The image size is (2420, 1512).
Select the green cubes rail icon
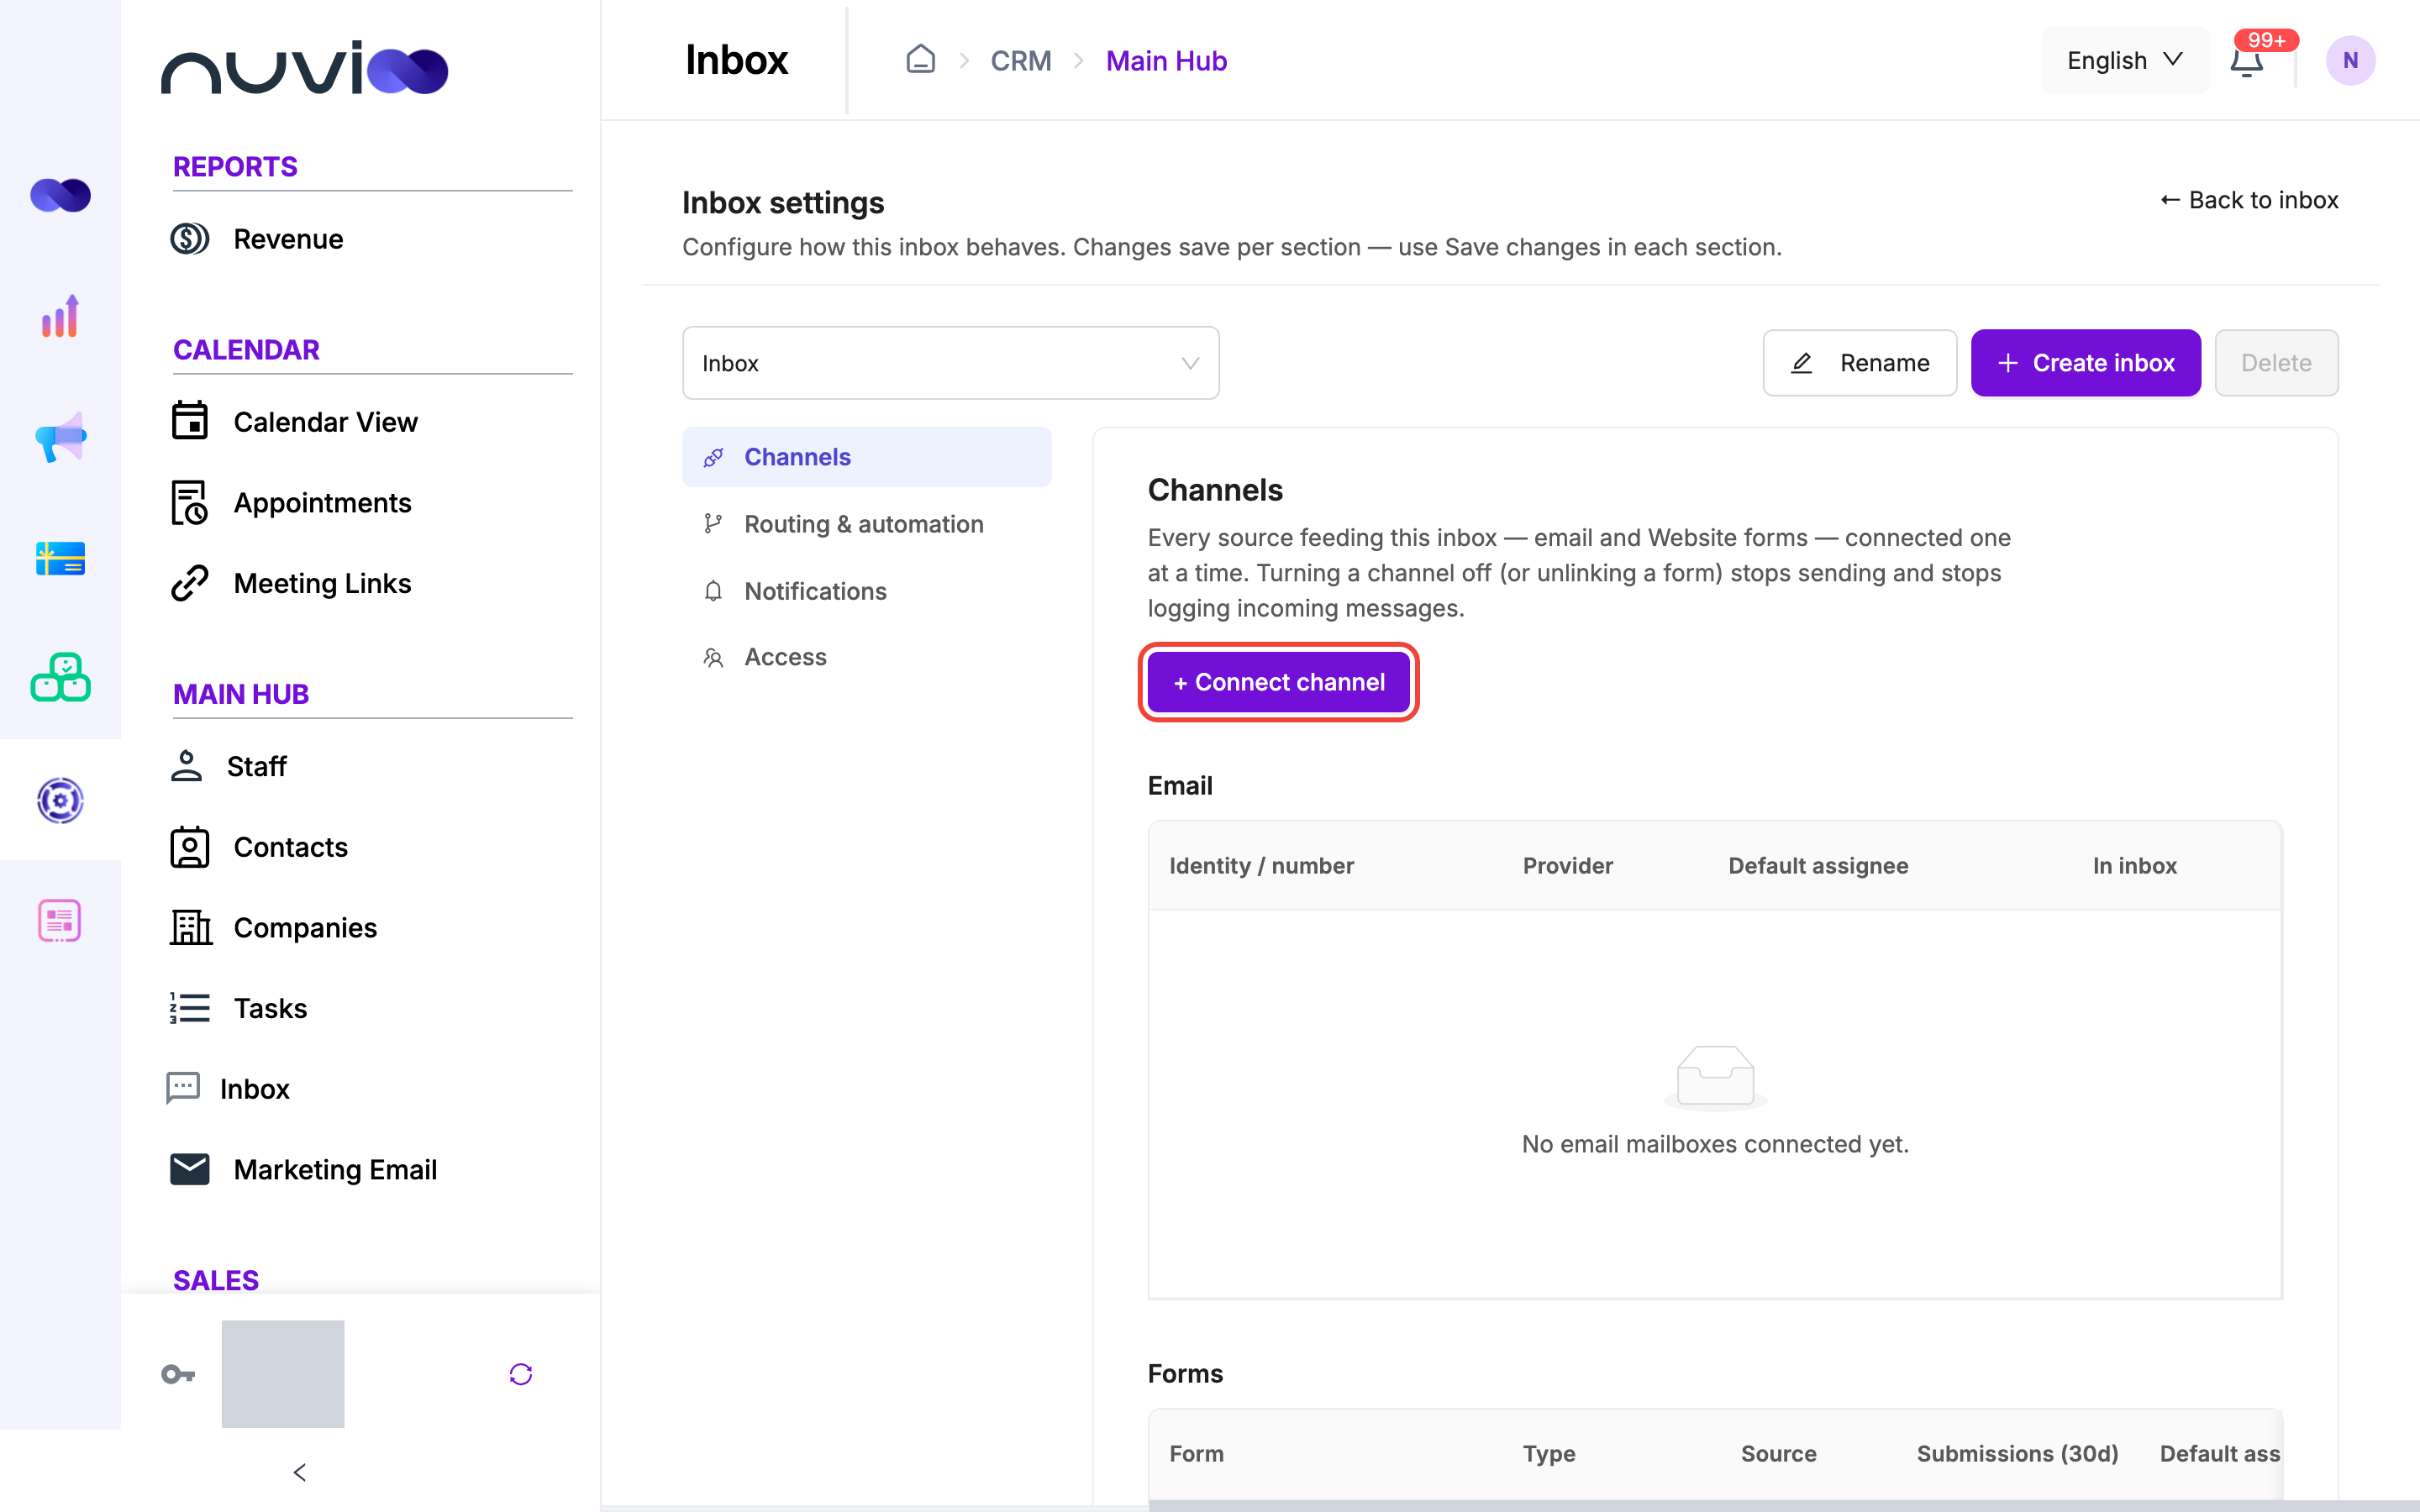60,678
